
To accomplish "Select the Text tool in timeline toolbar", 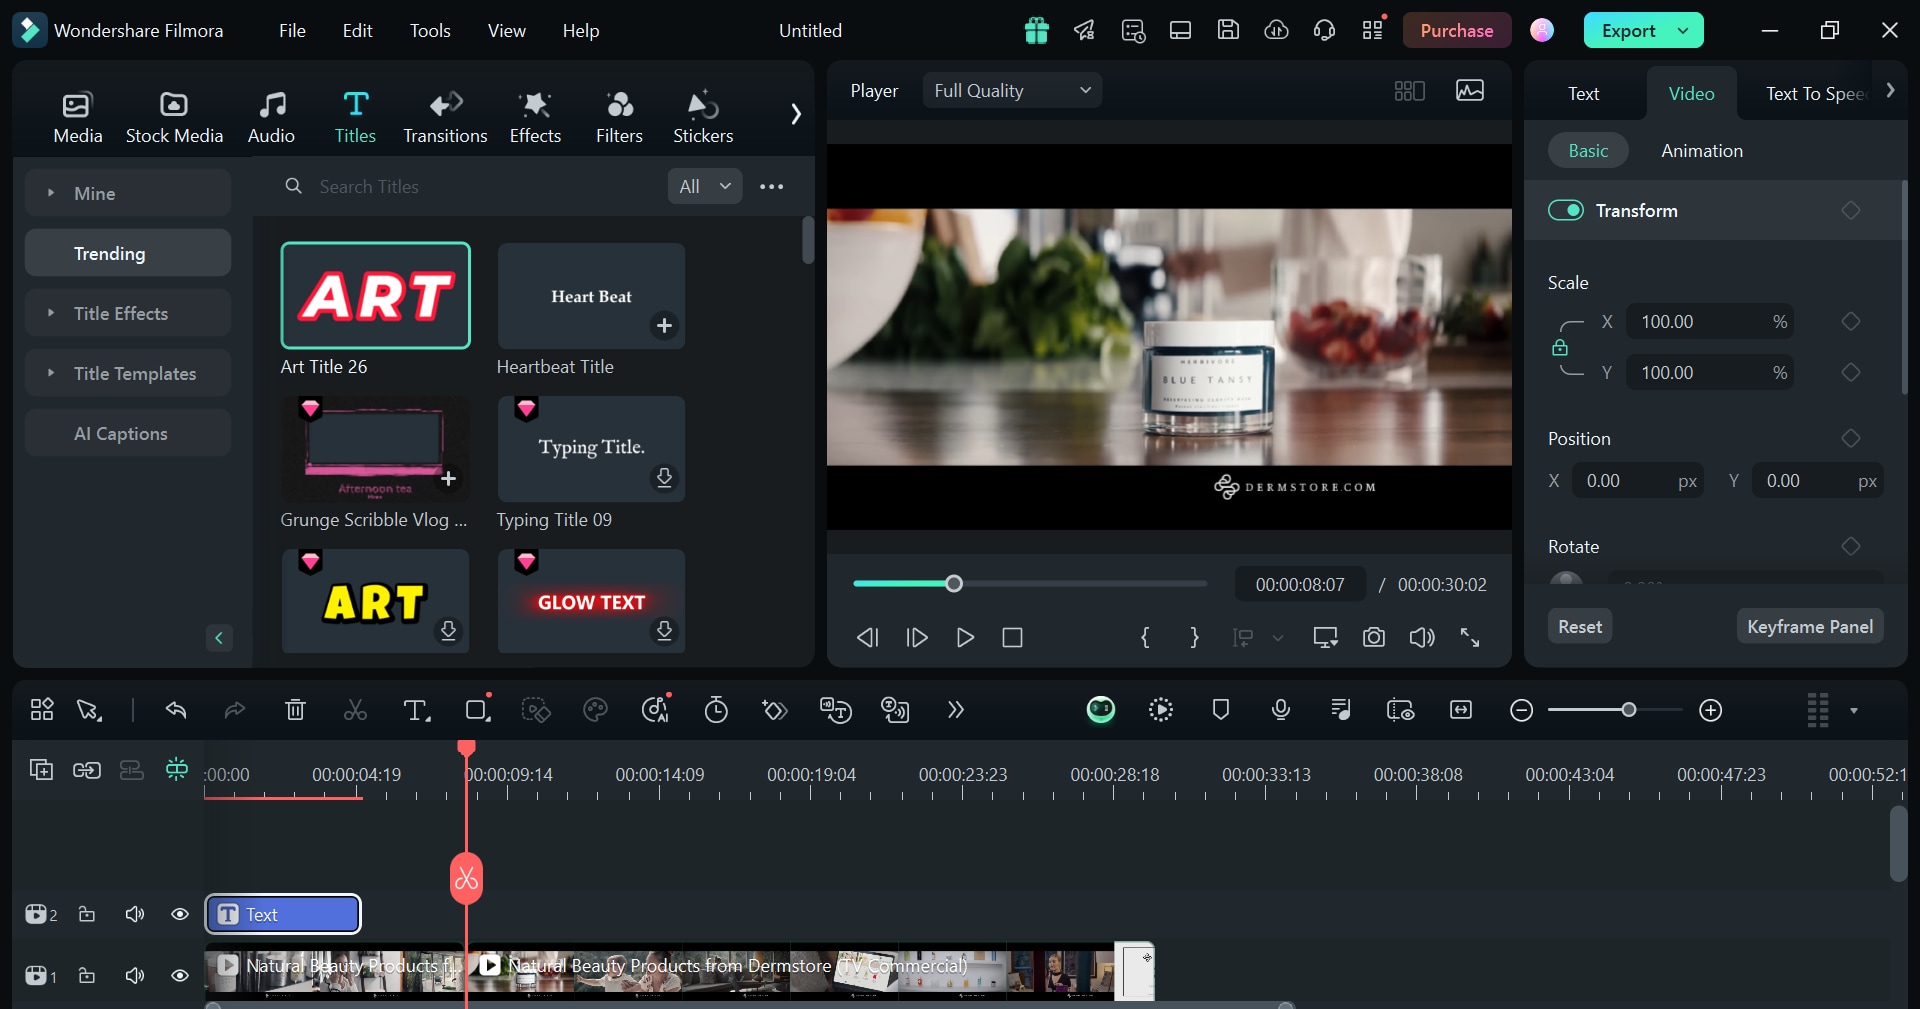I will point(416,710).
